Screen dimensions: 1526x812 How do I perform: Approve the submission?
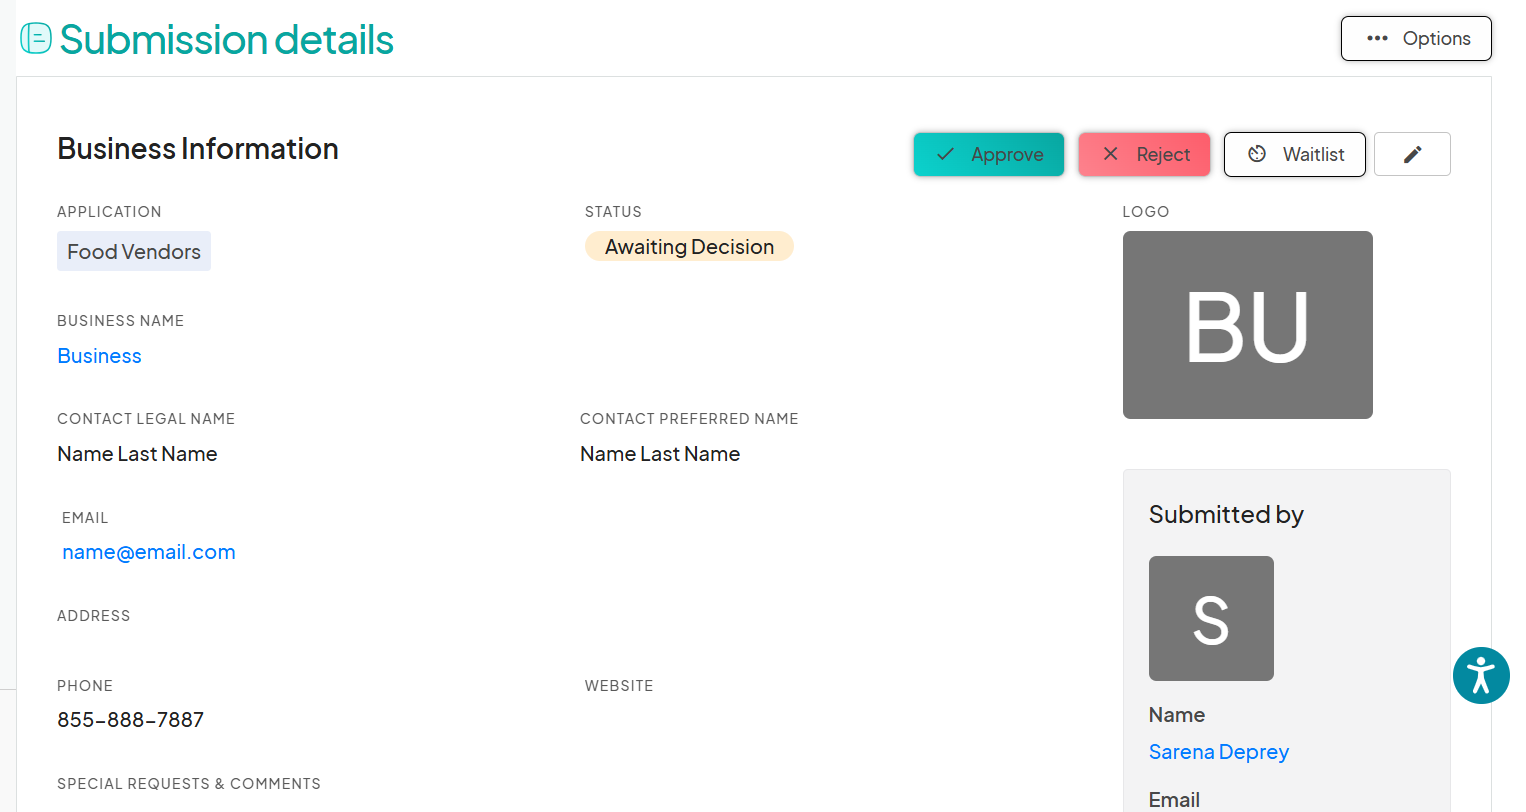[988, 154]
